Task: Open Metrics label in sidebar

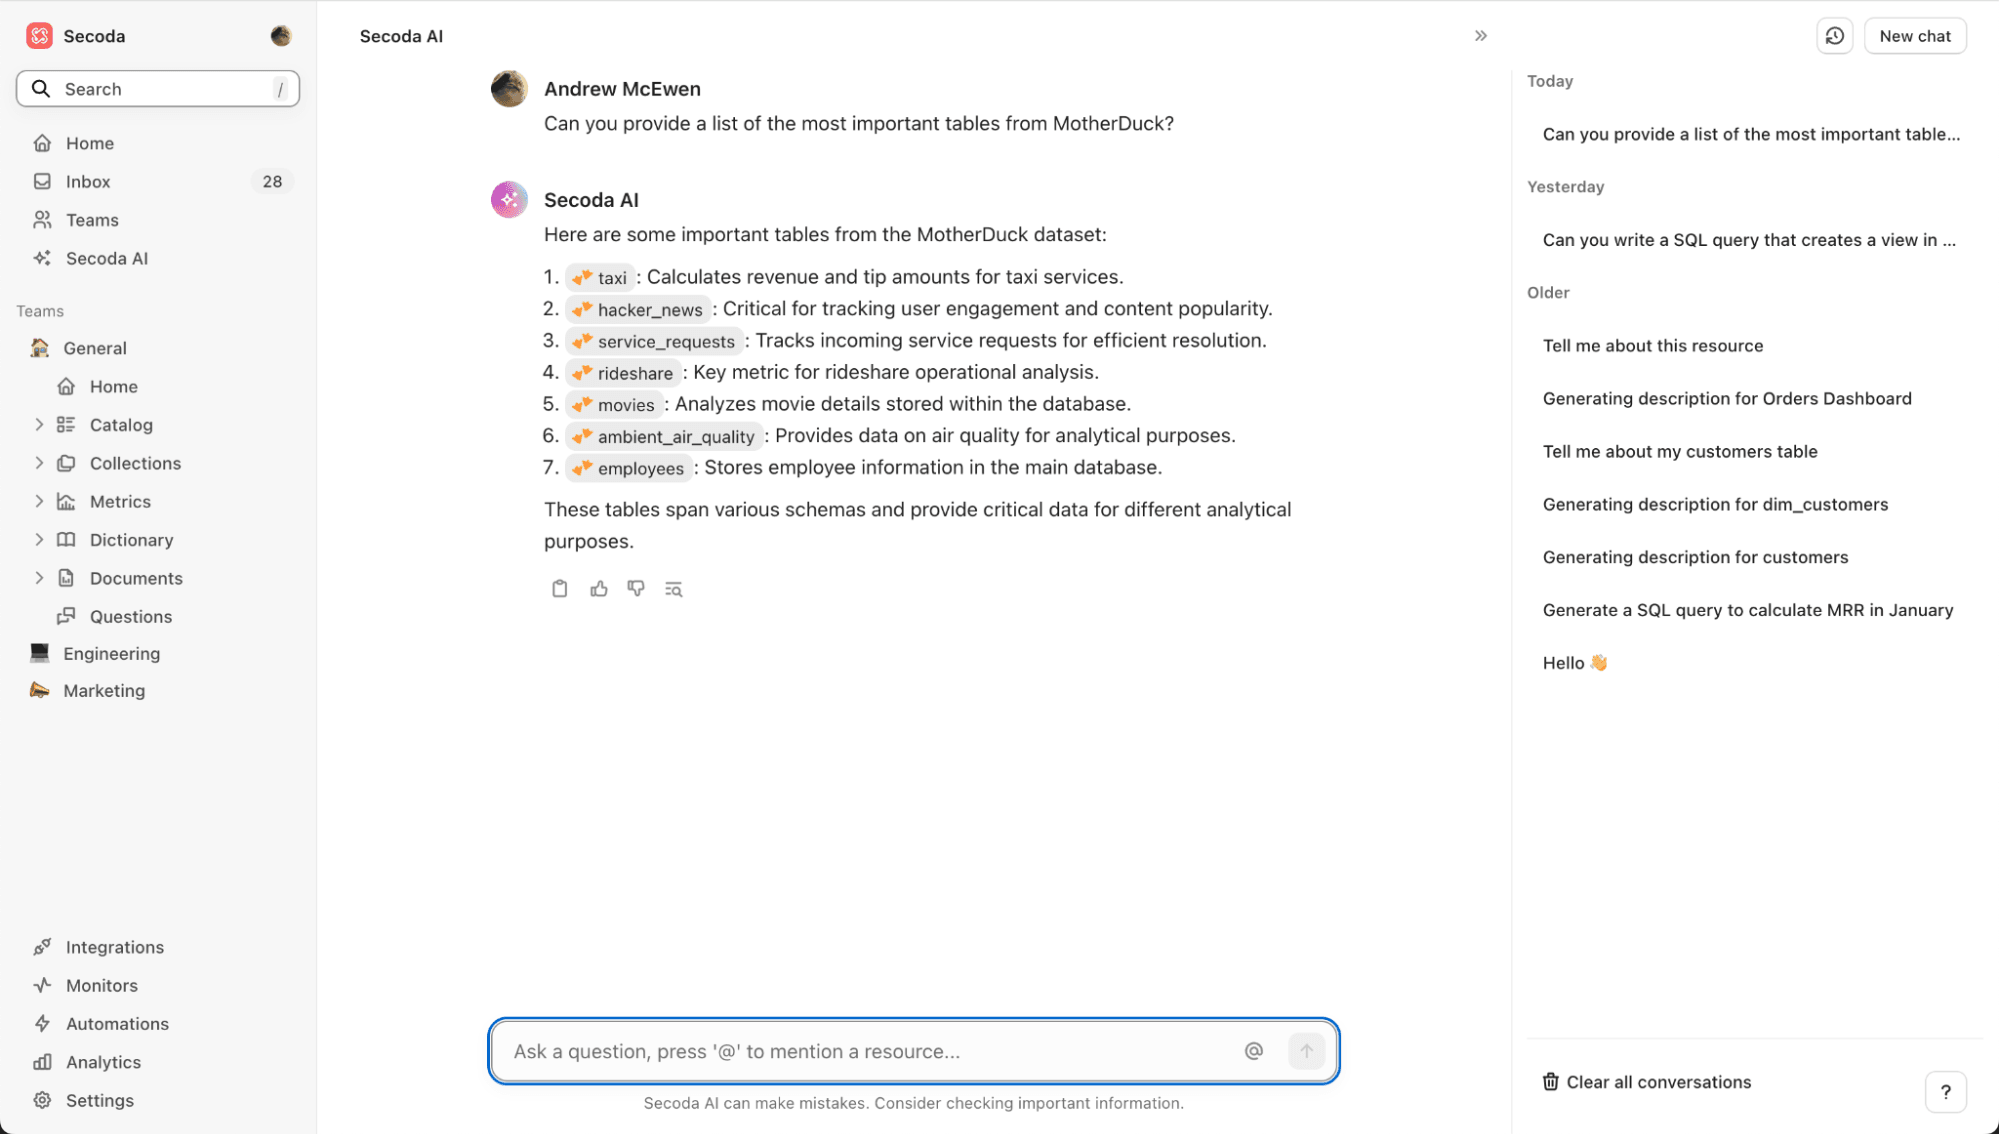Action: tap(120, 501)
